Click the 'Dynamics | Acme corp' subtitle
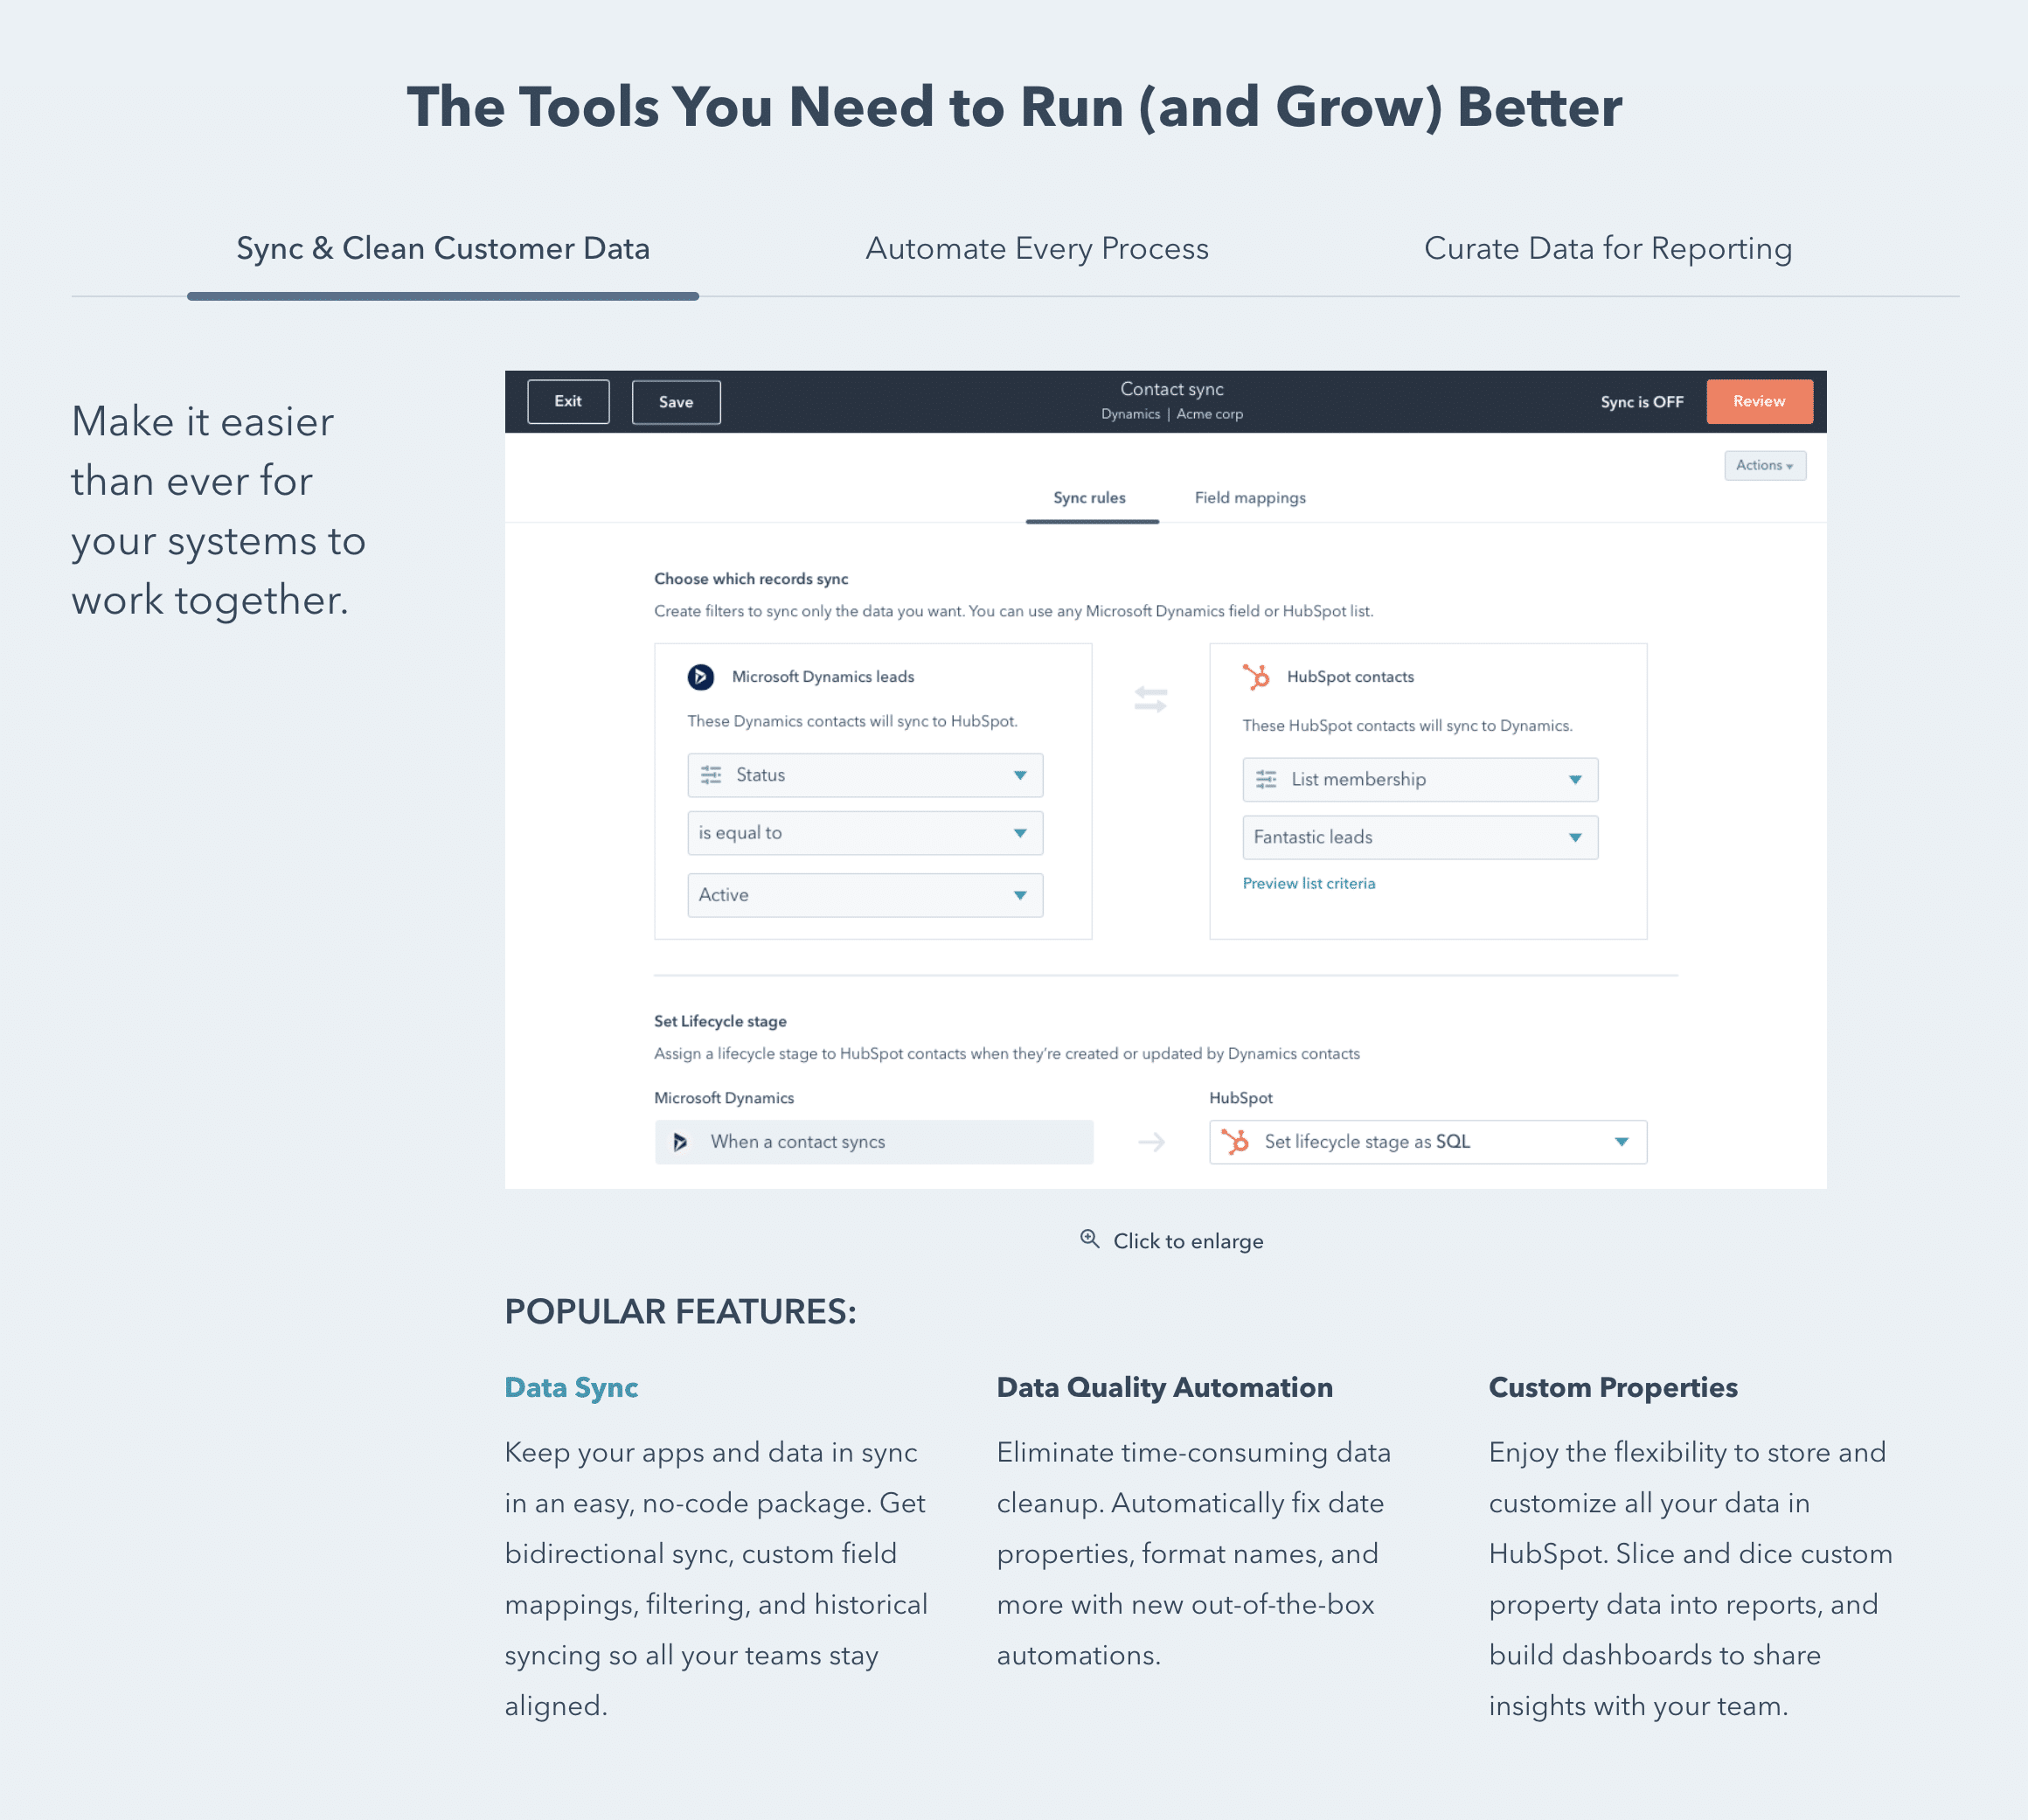Image resolution: width=2028 pixels, height=1820 pixels. click(x=1172, y=414)
